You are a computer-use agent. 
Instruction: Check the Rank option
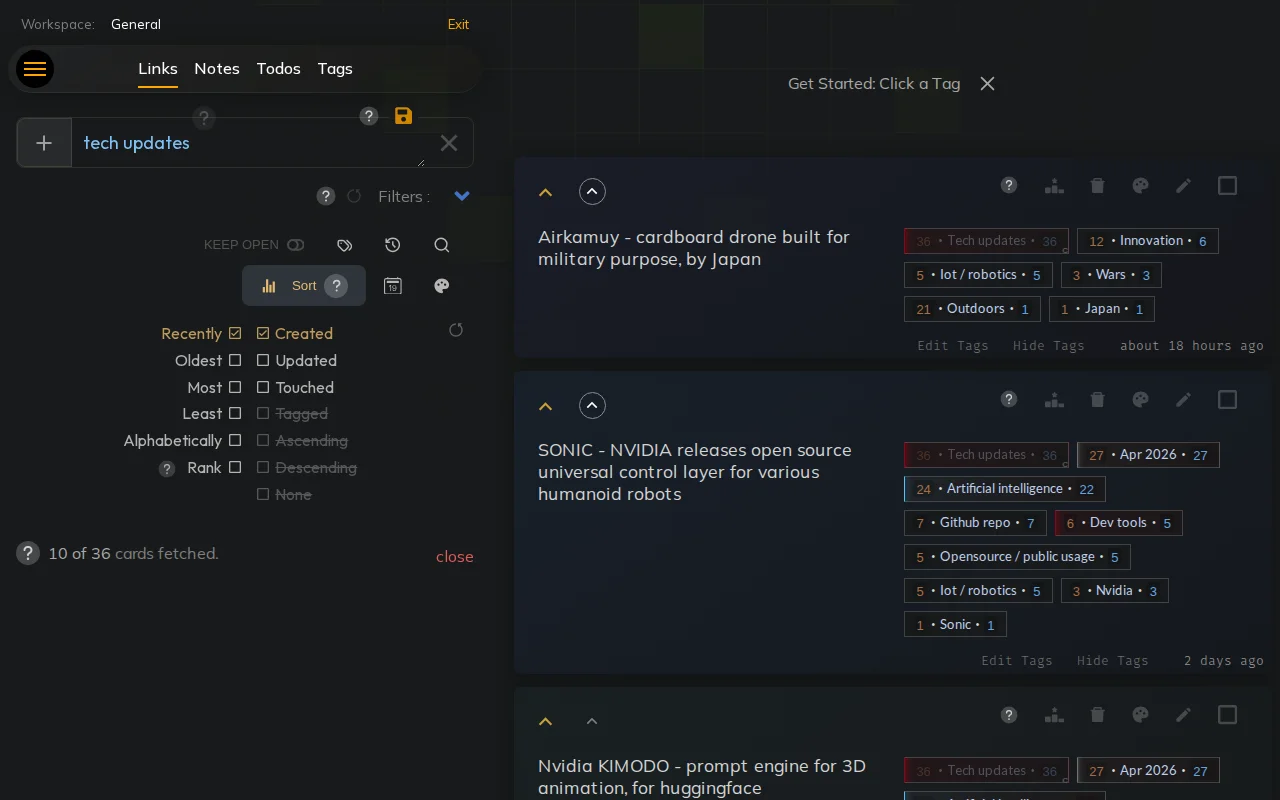[235, 467]
